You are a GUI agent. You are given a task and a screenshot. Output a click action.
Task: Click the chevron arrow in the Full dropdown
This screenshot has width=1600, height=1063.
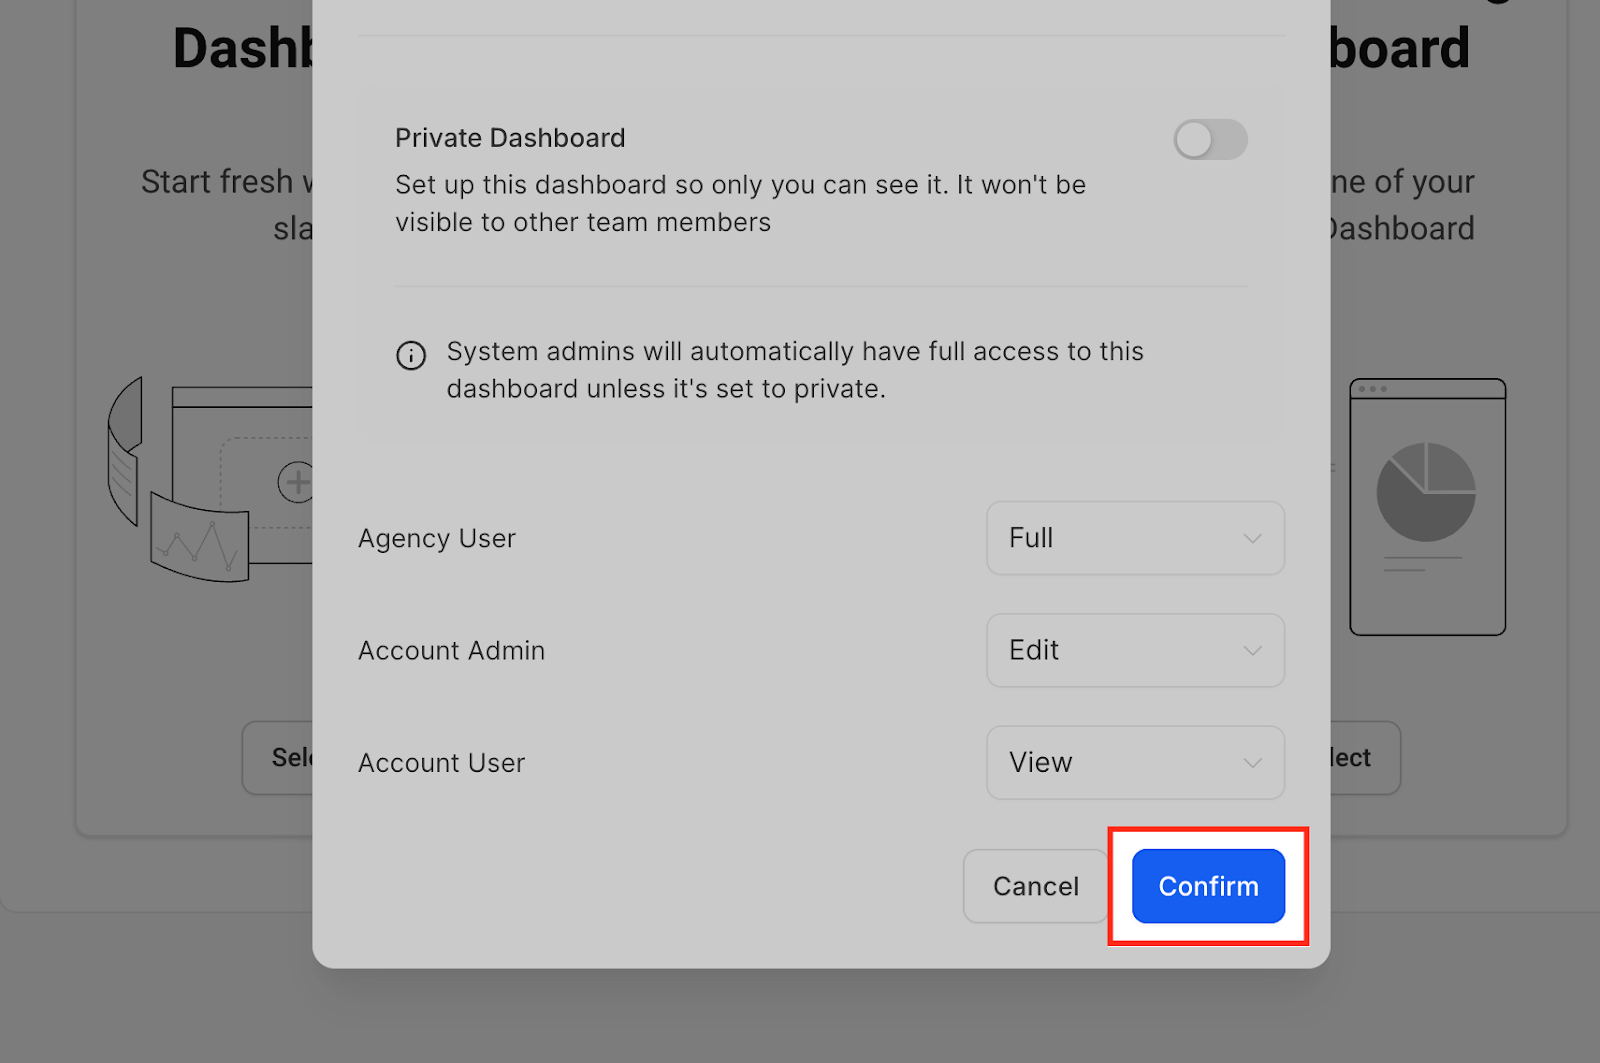(1252, 538)
